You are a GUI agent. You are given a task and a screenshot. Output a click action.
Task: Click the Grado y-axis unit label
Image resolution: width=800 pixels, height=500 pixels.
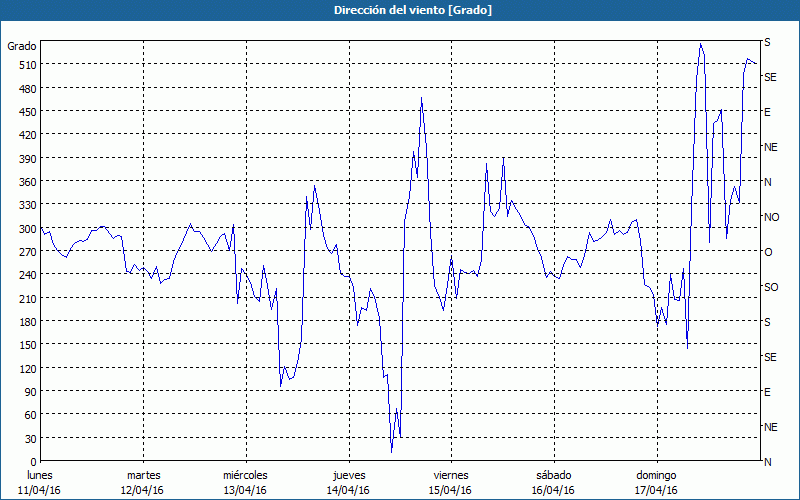tap(22, 46)
